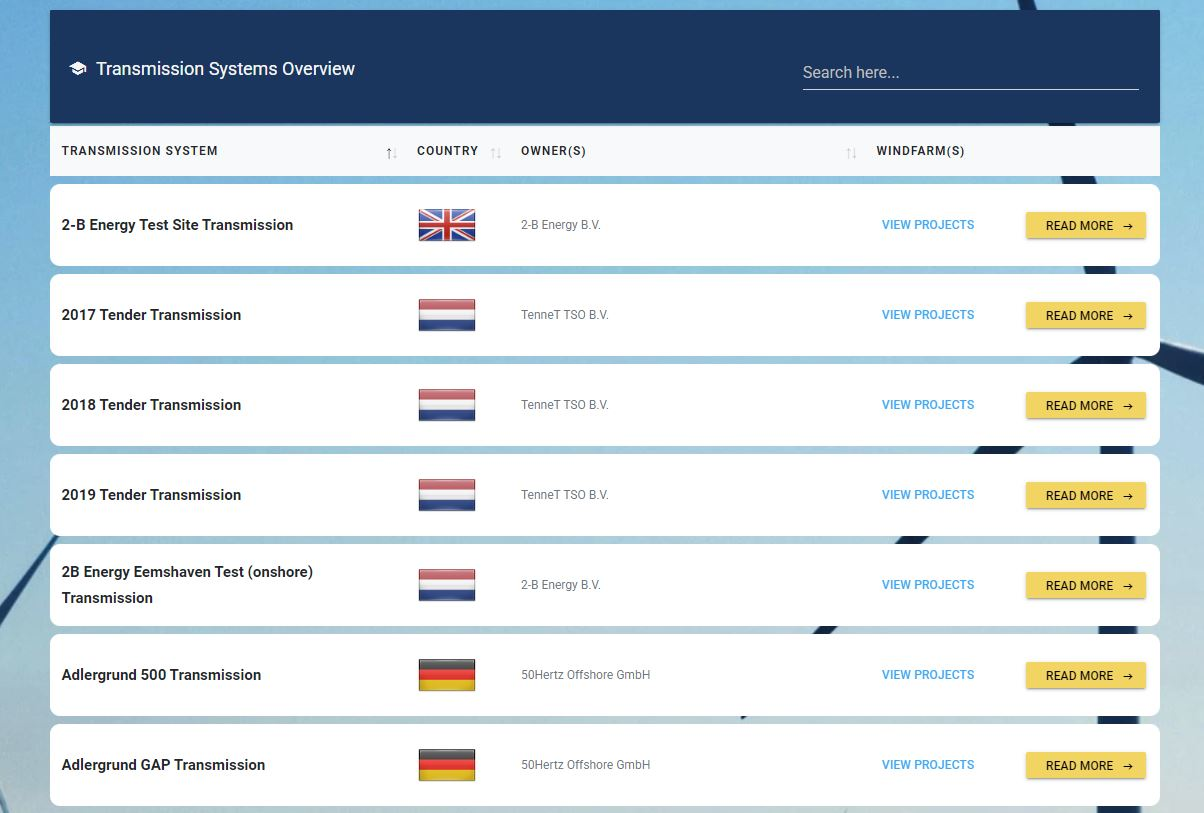Click the Transmission System column header label
This screenshot has width=1204, height=813.
tap(139, 151)
